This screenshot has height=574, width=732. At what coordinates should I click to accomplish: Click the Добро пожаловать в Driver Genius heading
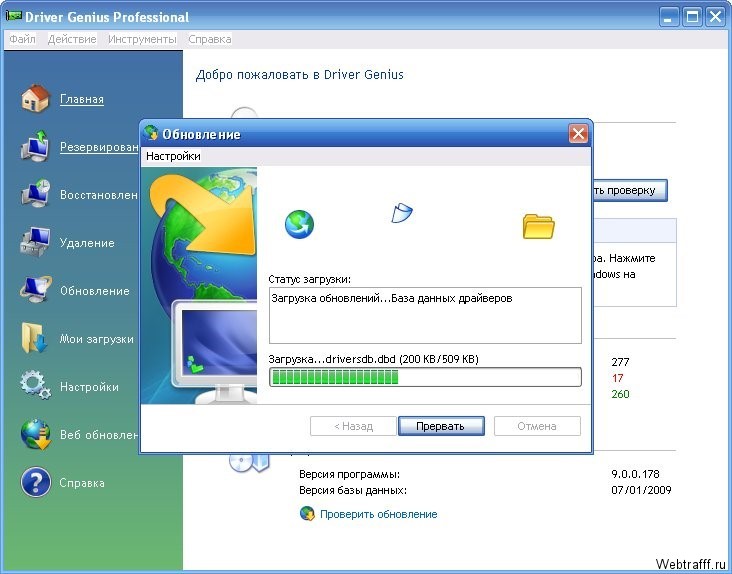[x=300, y=75]
